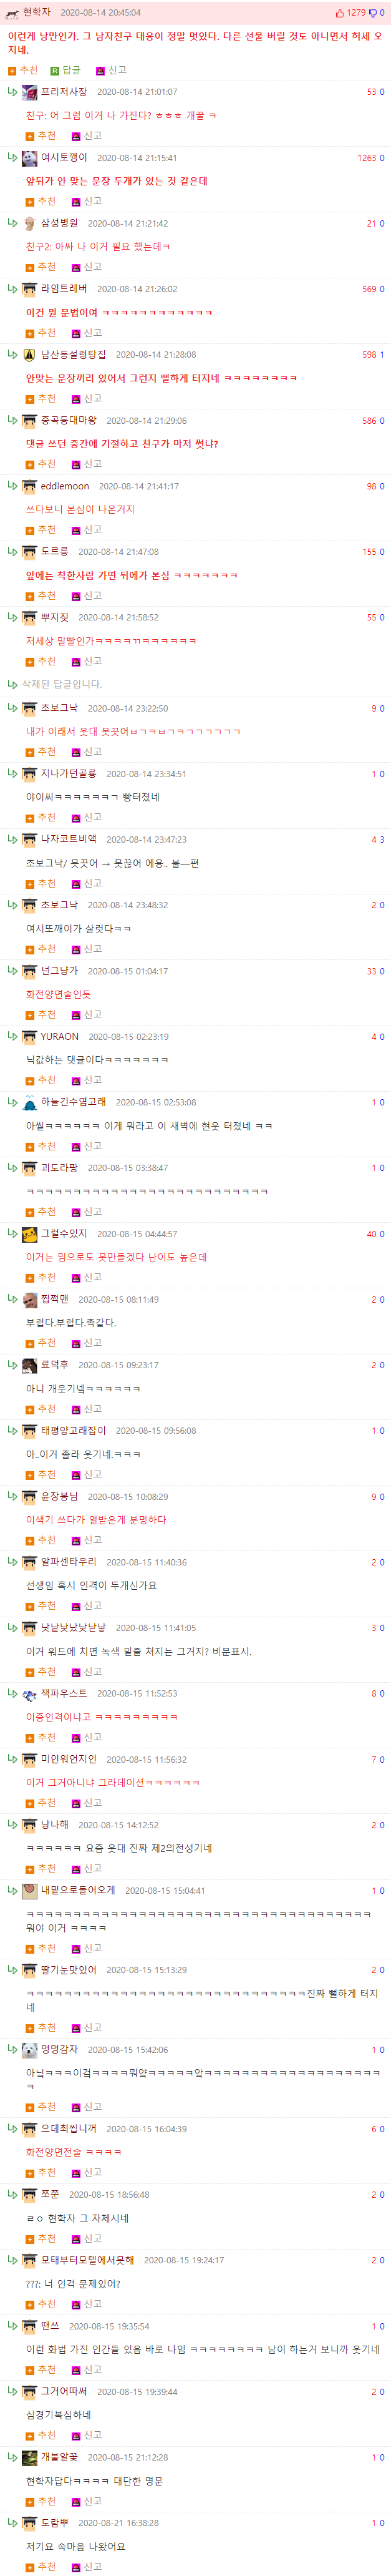Image resolution: width=391 pixels, height=2576 pixels.
Task: Click 추천 under 도르릉's reply
Action: (x=41, y=596)
